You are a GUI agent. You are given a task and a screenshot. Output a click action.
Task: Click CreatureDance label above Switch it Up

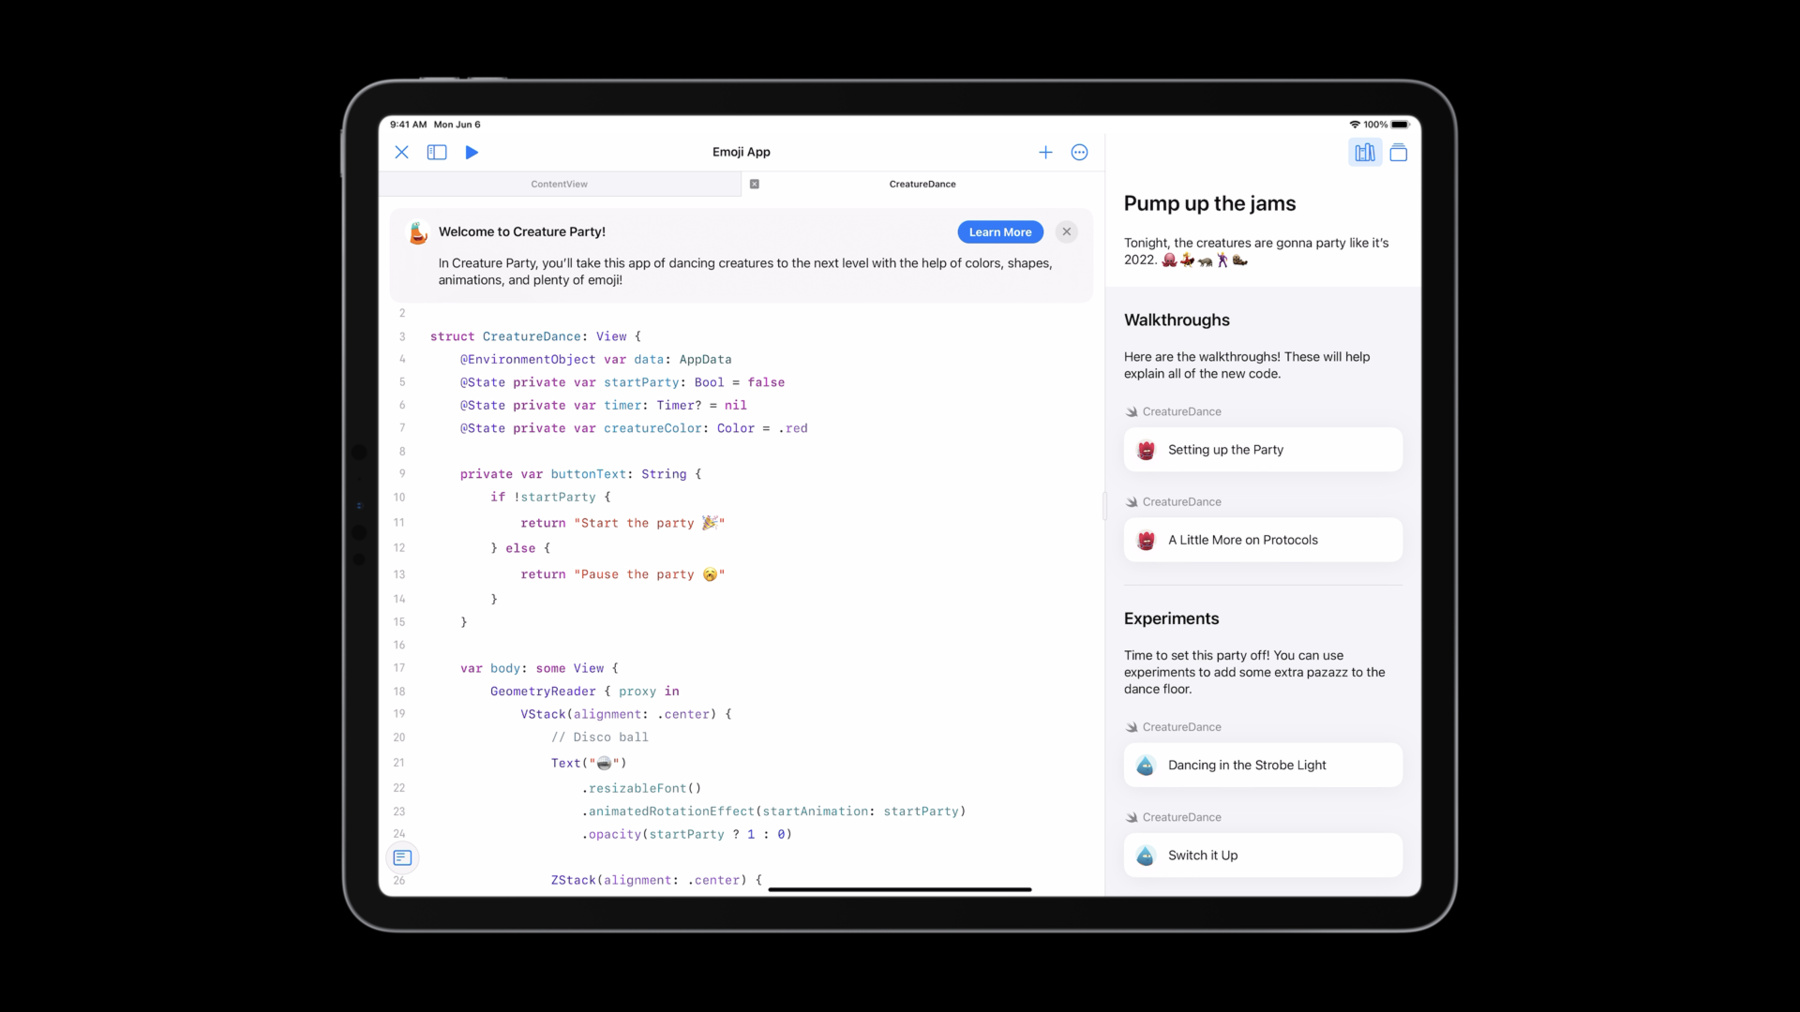[1181, 817]
